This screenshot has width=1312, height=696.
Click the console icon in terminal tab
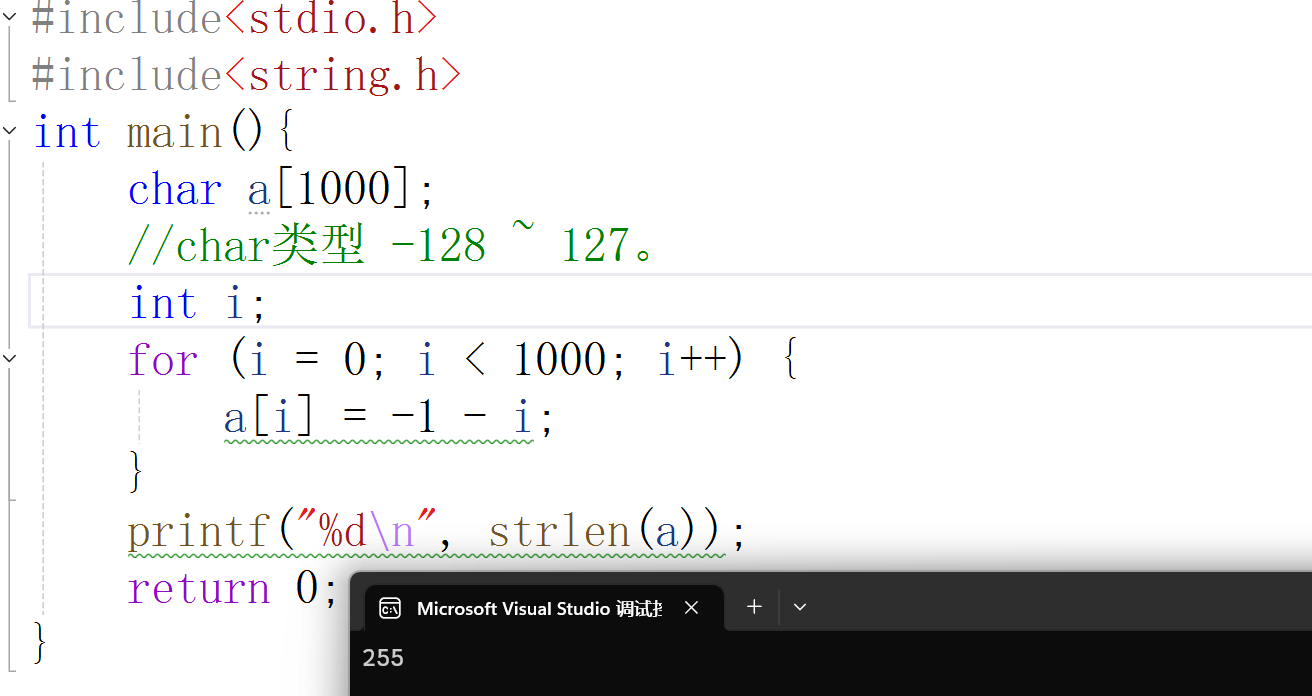pyautogui.click(x=391, y=608)
